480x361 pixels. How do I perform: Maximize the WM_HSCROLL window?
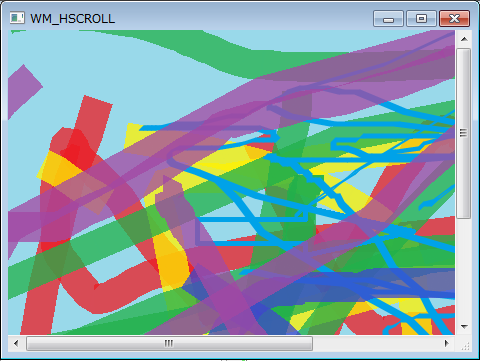(421, 18)
